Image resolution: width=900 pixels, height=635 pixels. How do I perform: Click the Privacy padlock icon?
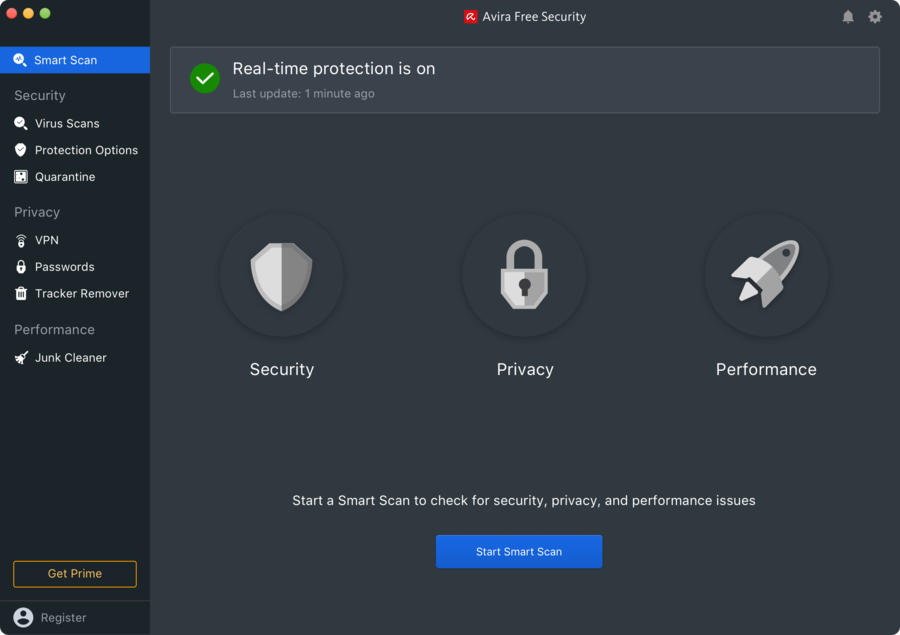point(524,275)
